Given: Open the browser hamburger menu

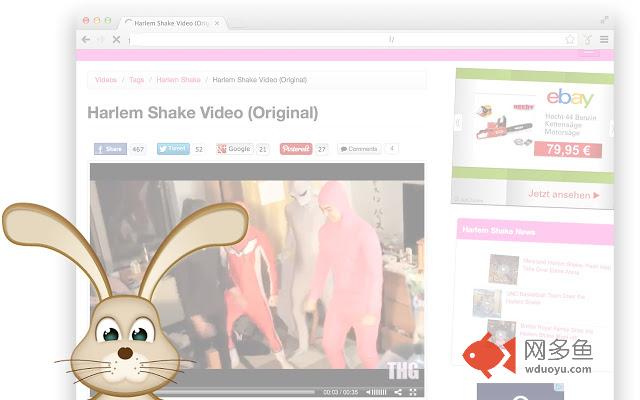Looking at the screenshot, I should click(x=604, y=40).
